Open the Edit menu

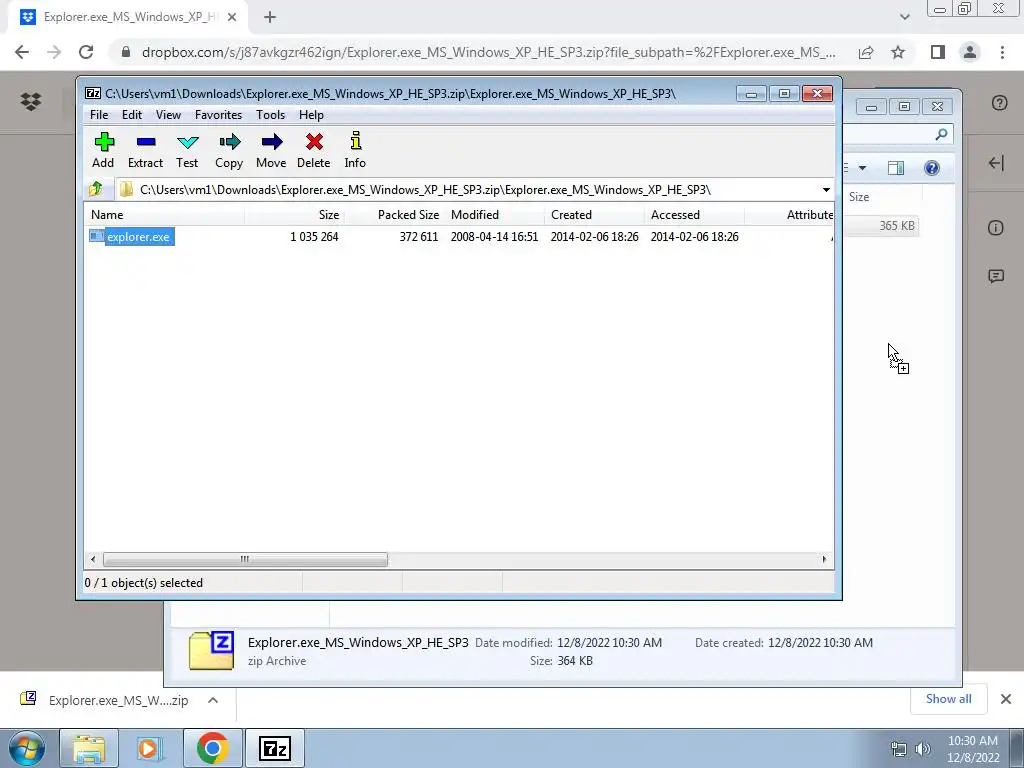(132, 115)
